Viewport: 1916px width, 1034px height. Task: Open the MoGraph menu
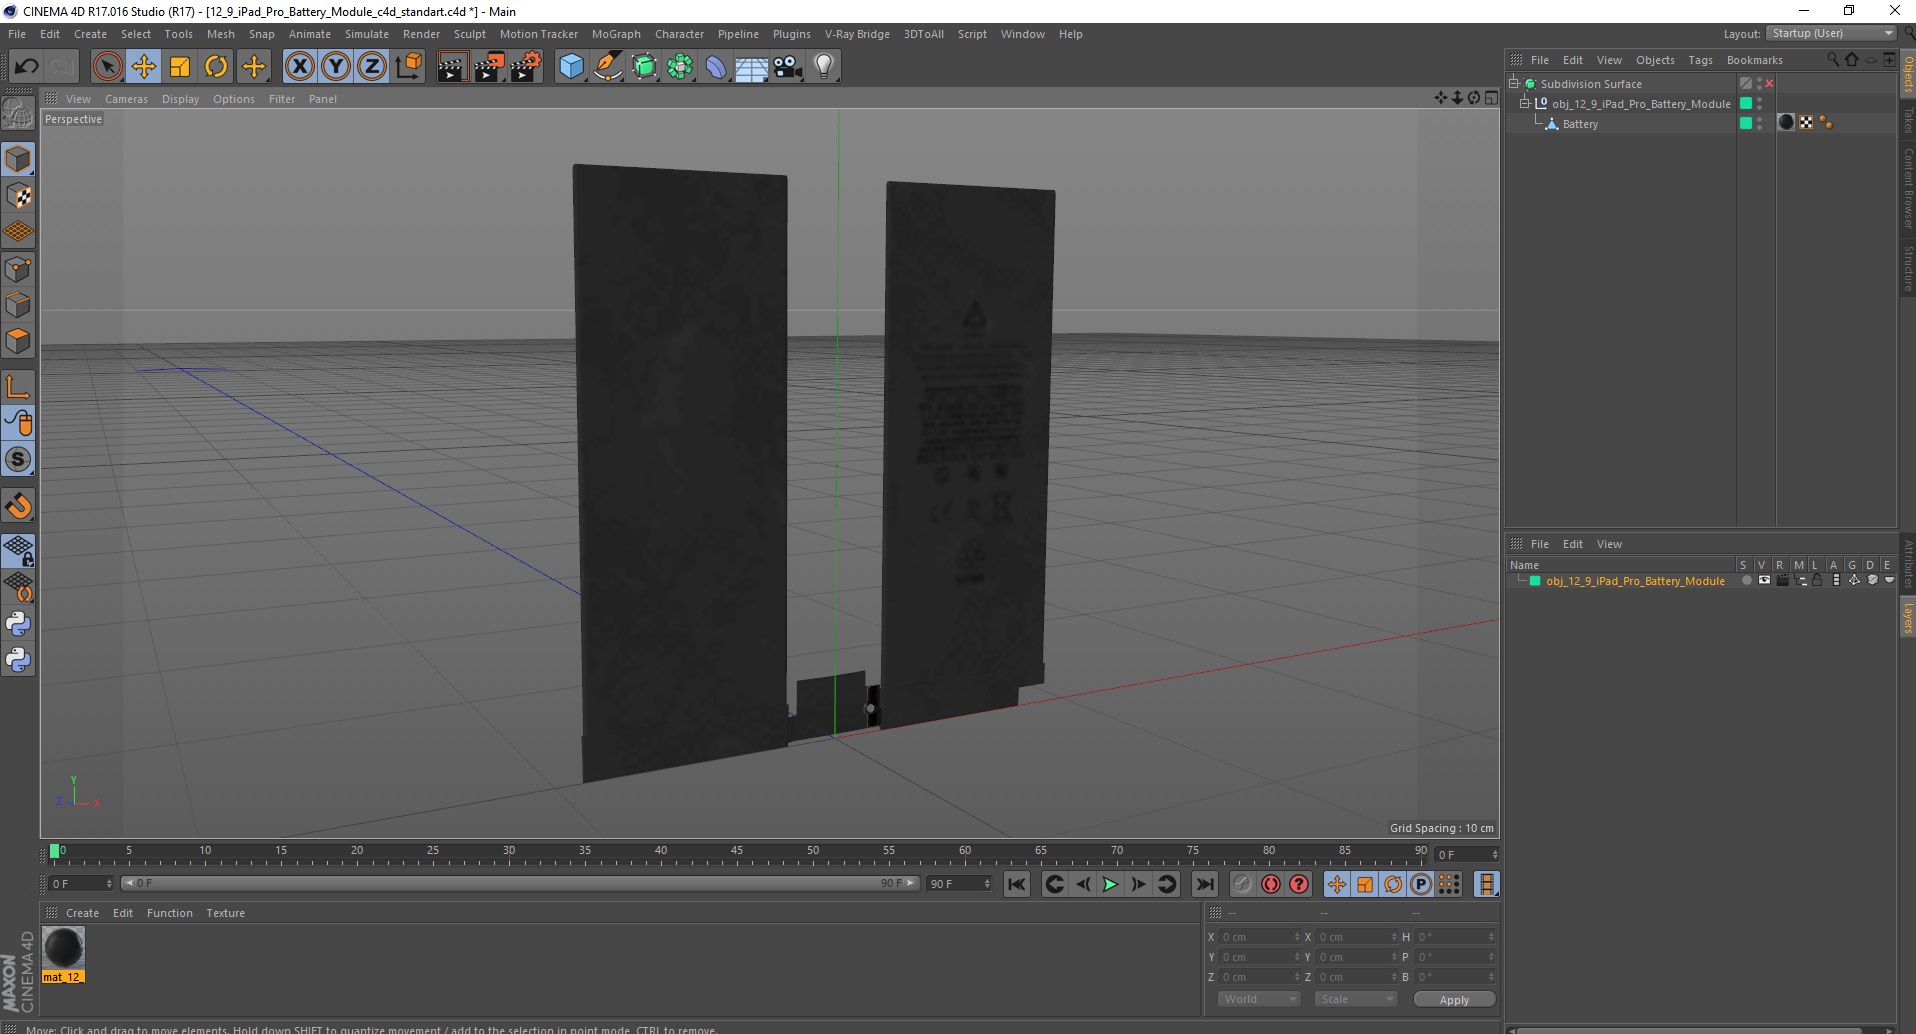coord(616,34)
